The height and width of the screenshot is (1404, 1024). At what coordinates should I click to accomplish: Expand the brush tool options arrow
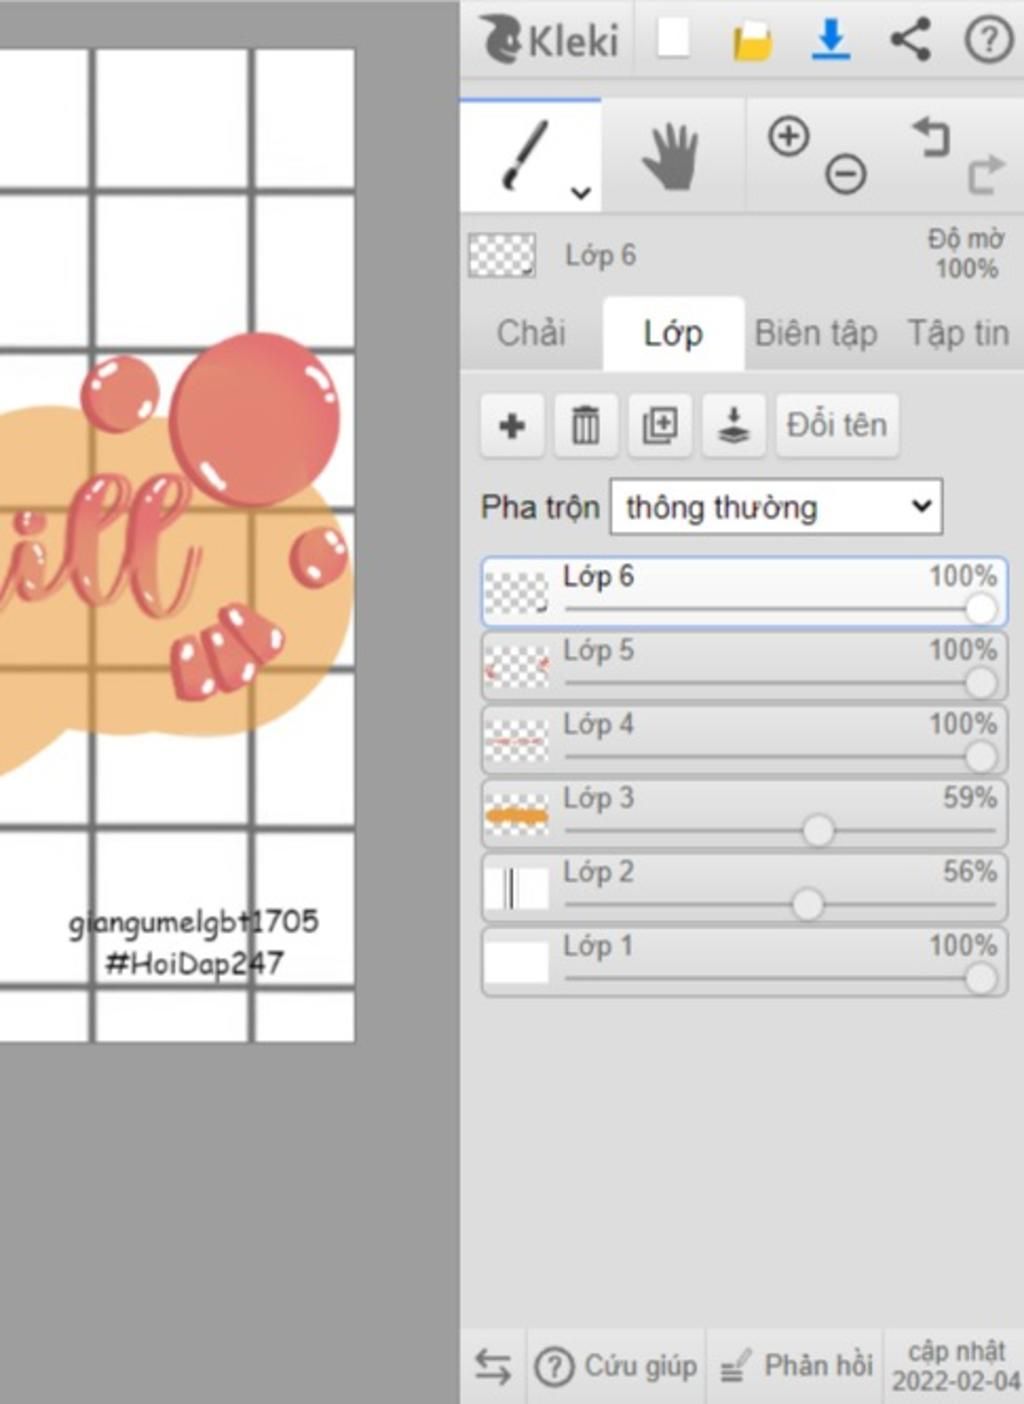(x=581, y=193)
